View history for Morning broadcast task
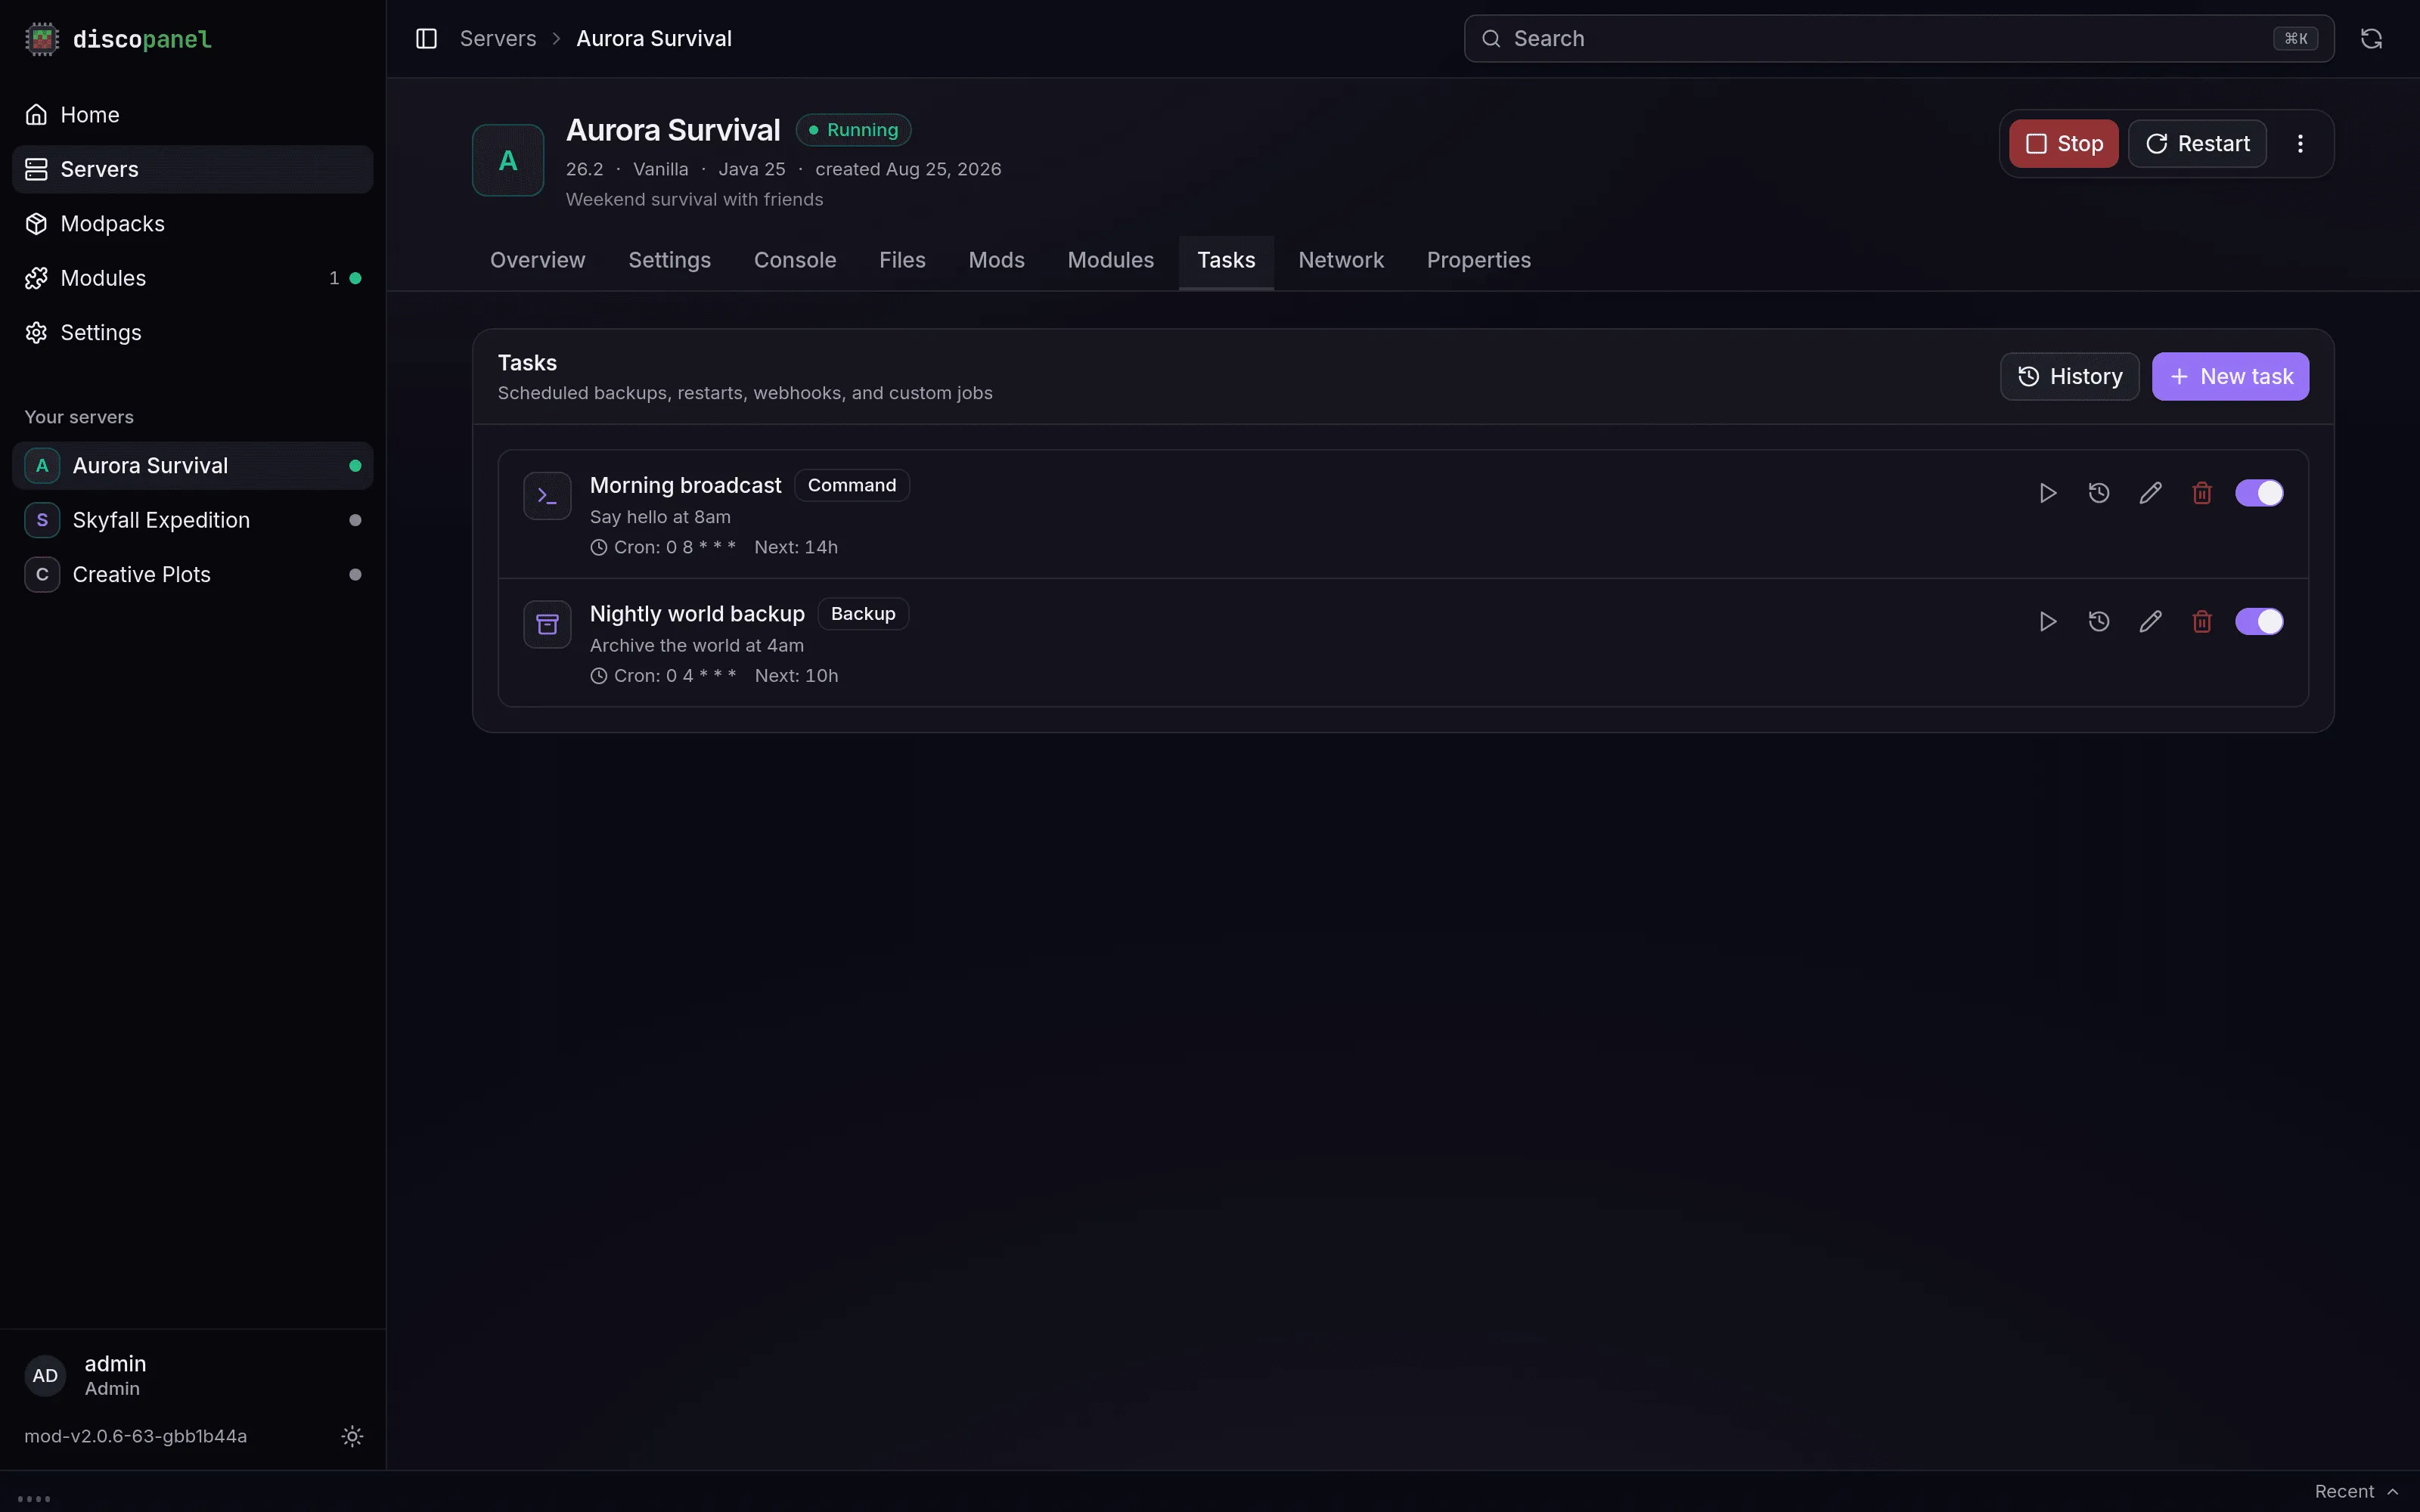Screen dimensions: 2420x1512 (2099, 493)
